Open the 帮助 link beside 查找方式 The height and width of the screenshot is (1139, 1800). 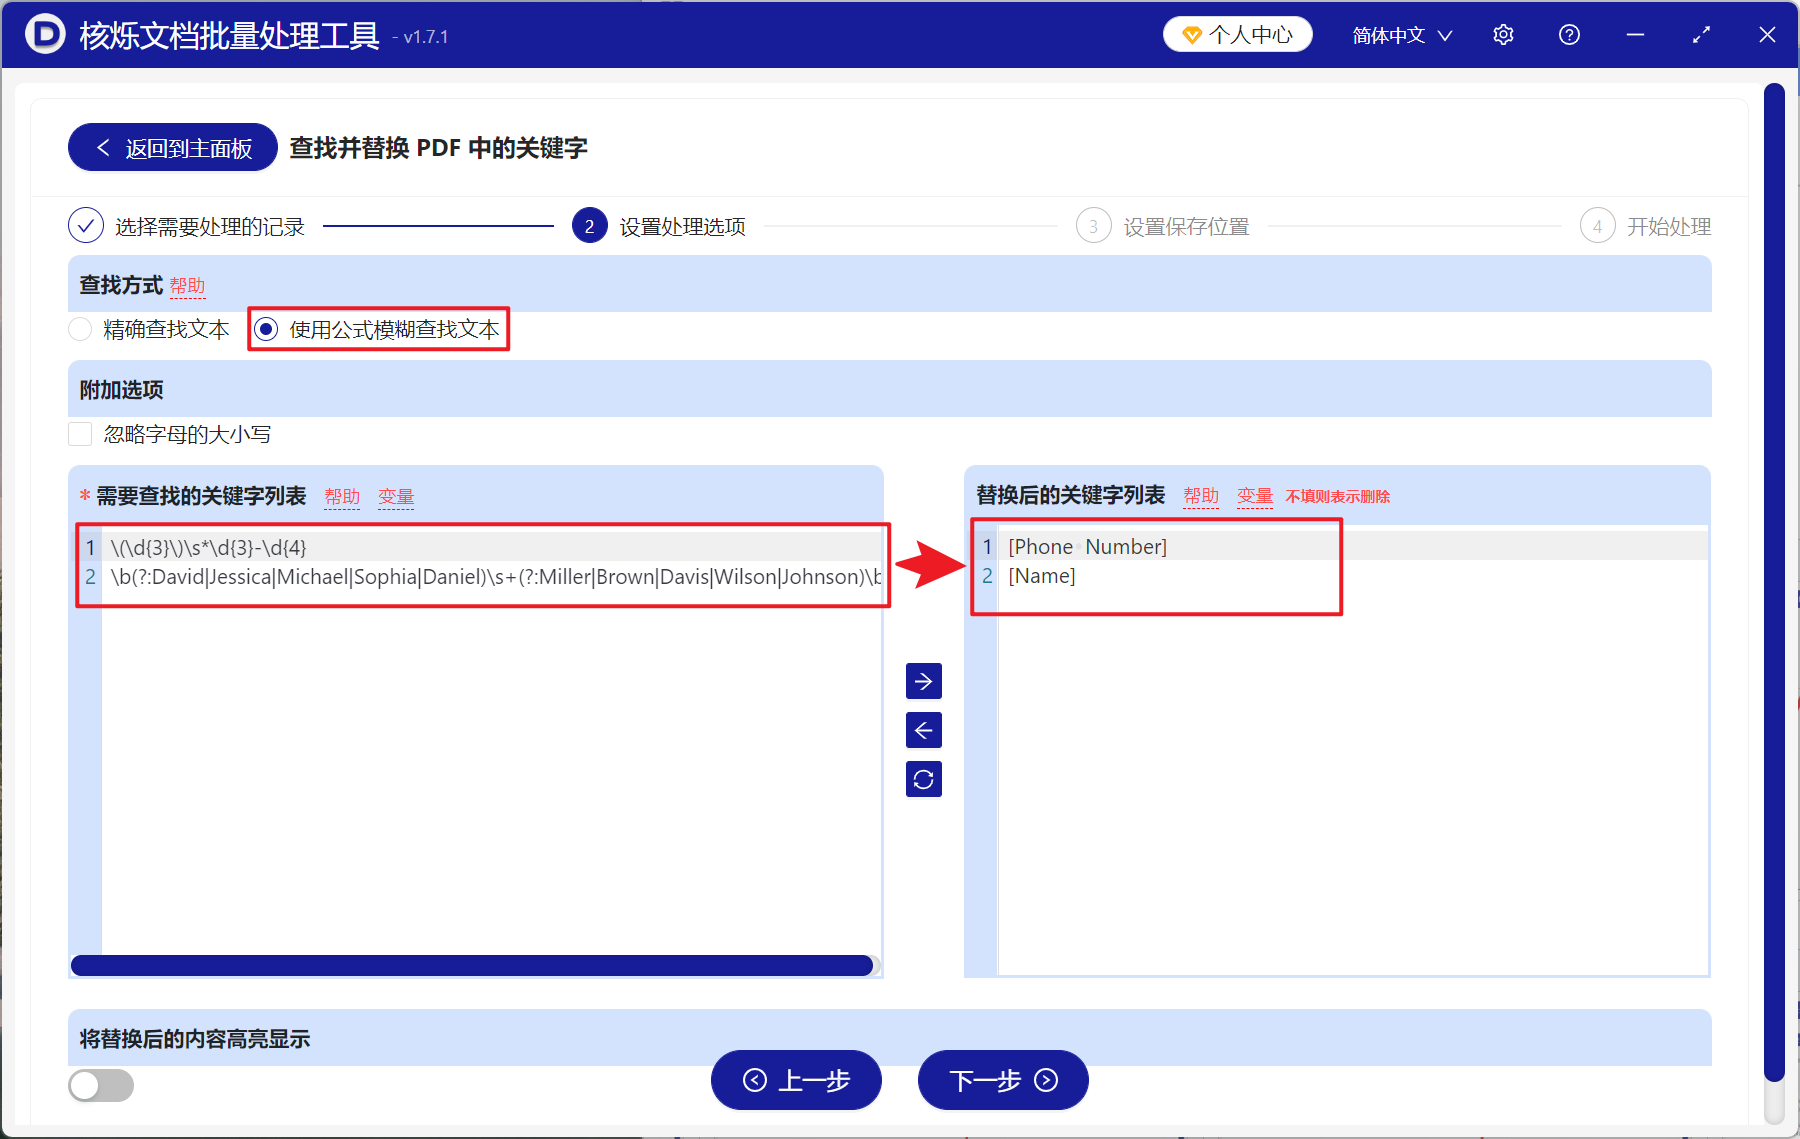(188, 286)
